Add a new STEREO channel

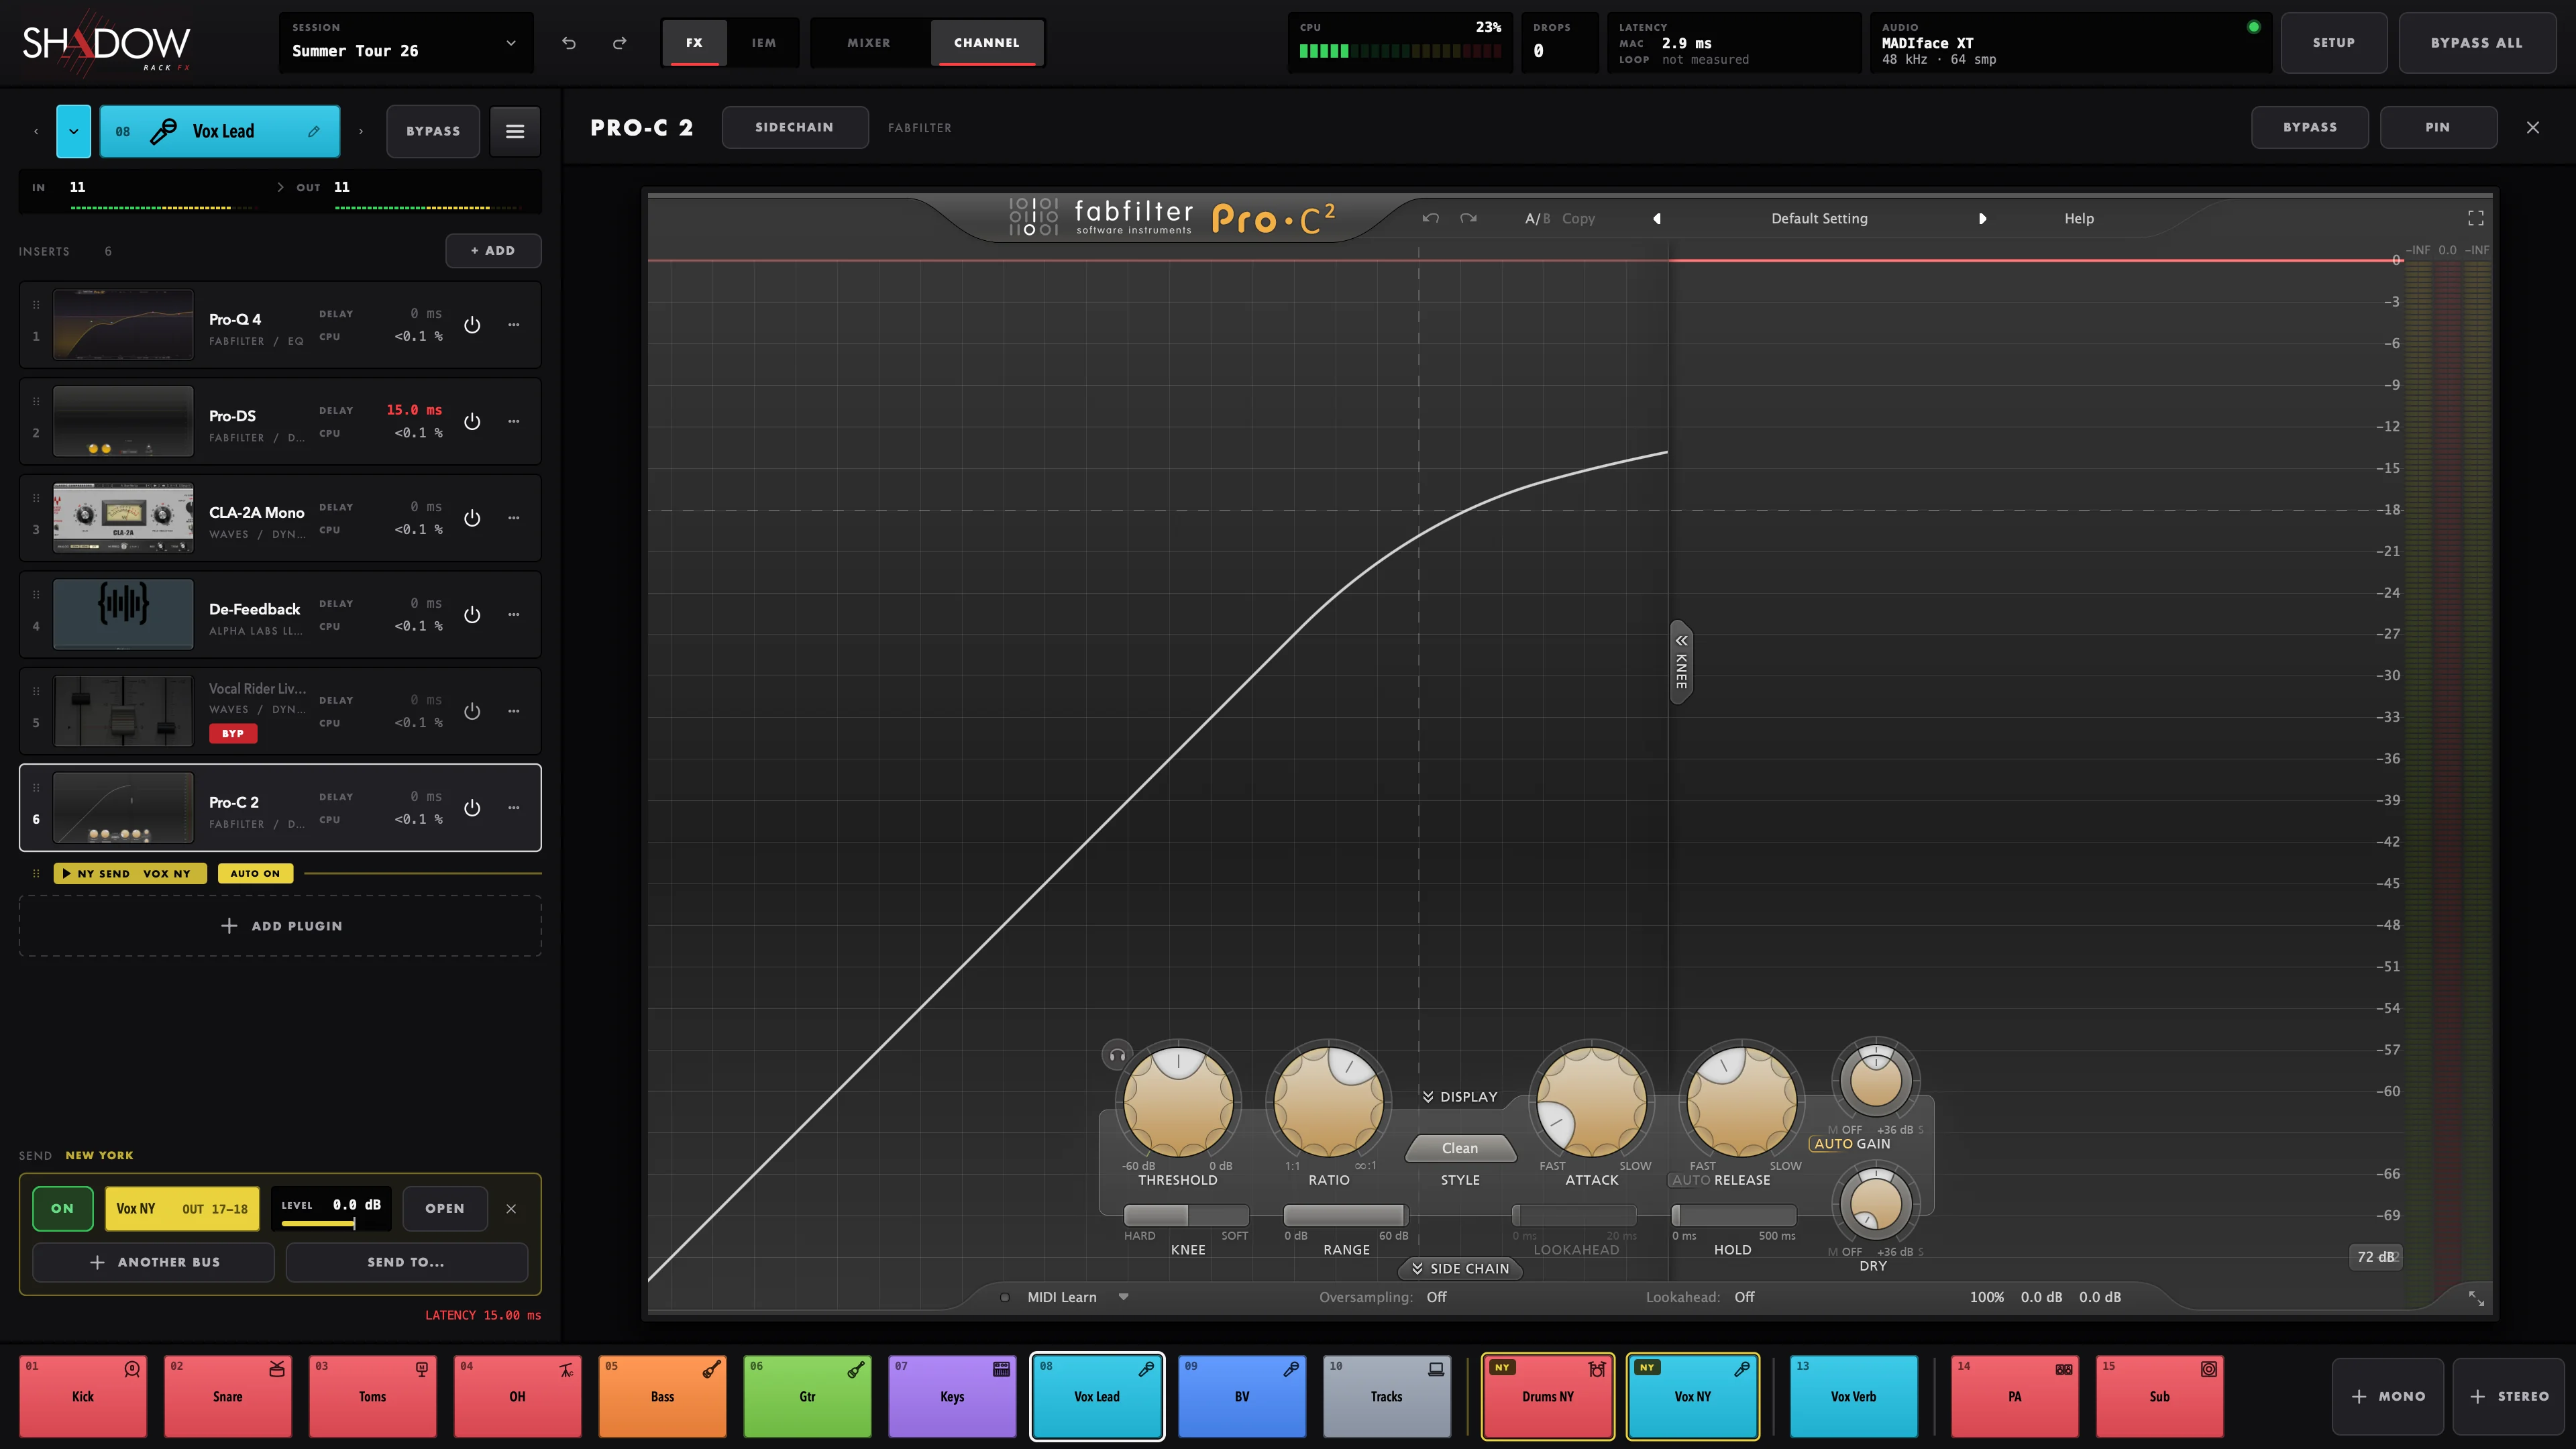tap(2509, 1396)
